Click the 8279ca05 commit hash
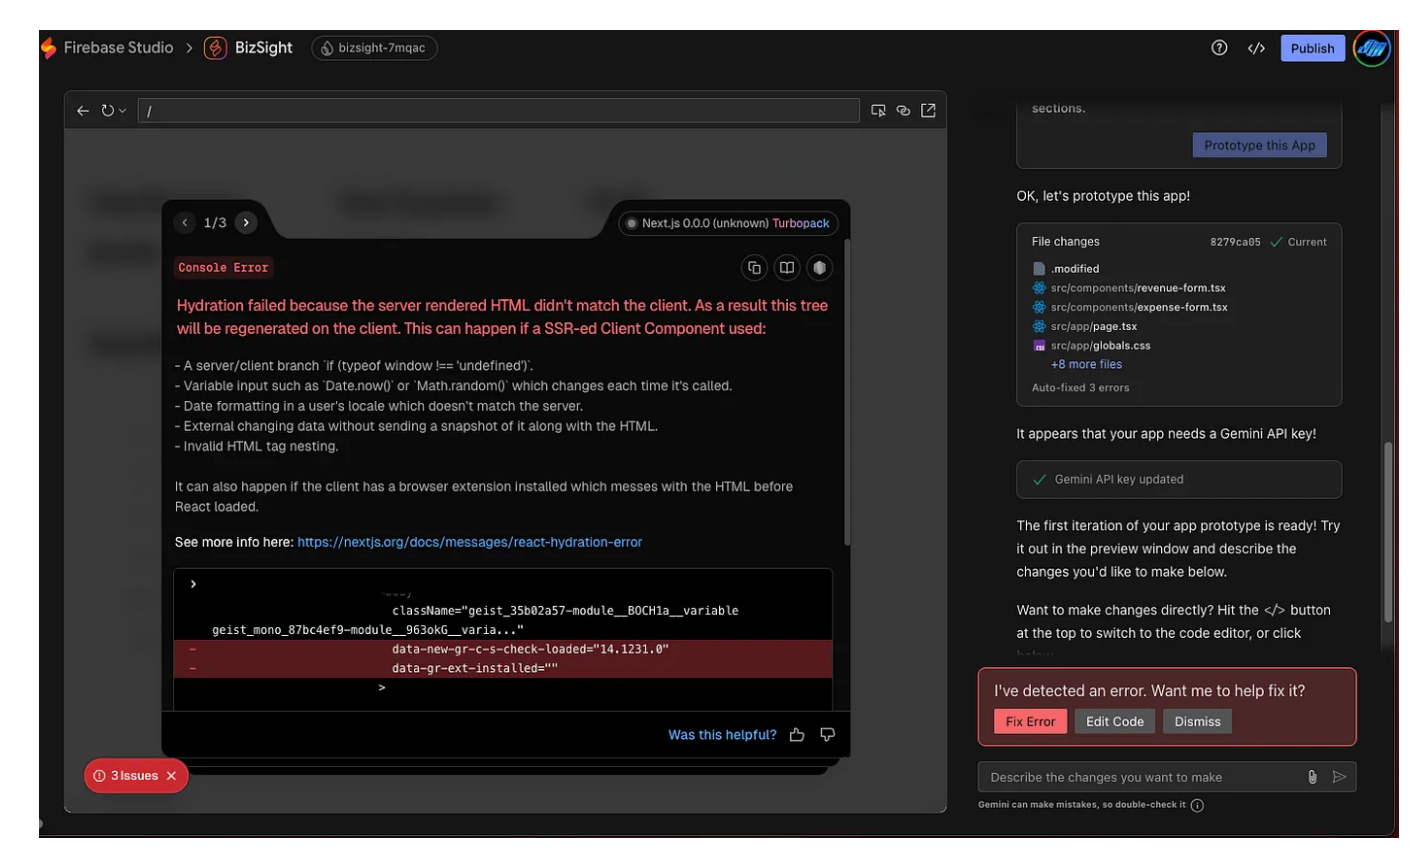This screenshot has height=856, width=1424. tap(1235, 242)
